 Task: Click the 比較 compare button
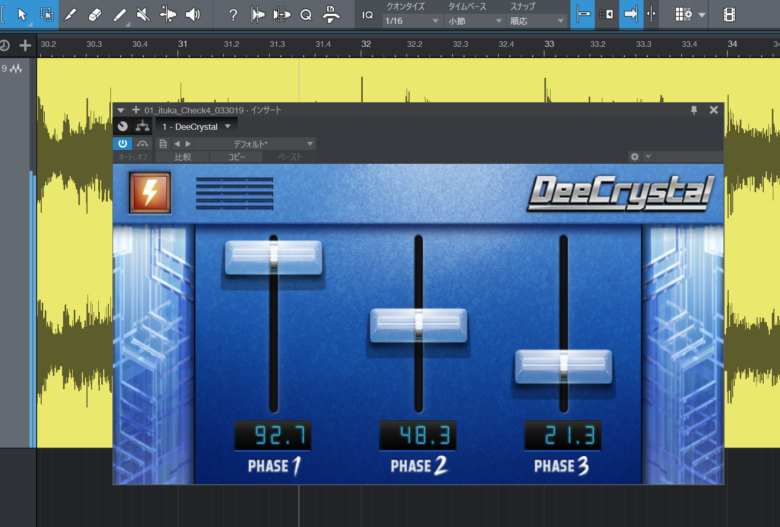pos(183,157)
